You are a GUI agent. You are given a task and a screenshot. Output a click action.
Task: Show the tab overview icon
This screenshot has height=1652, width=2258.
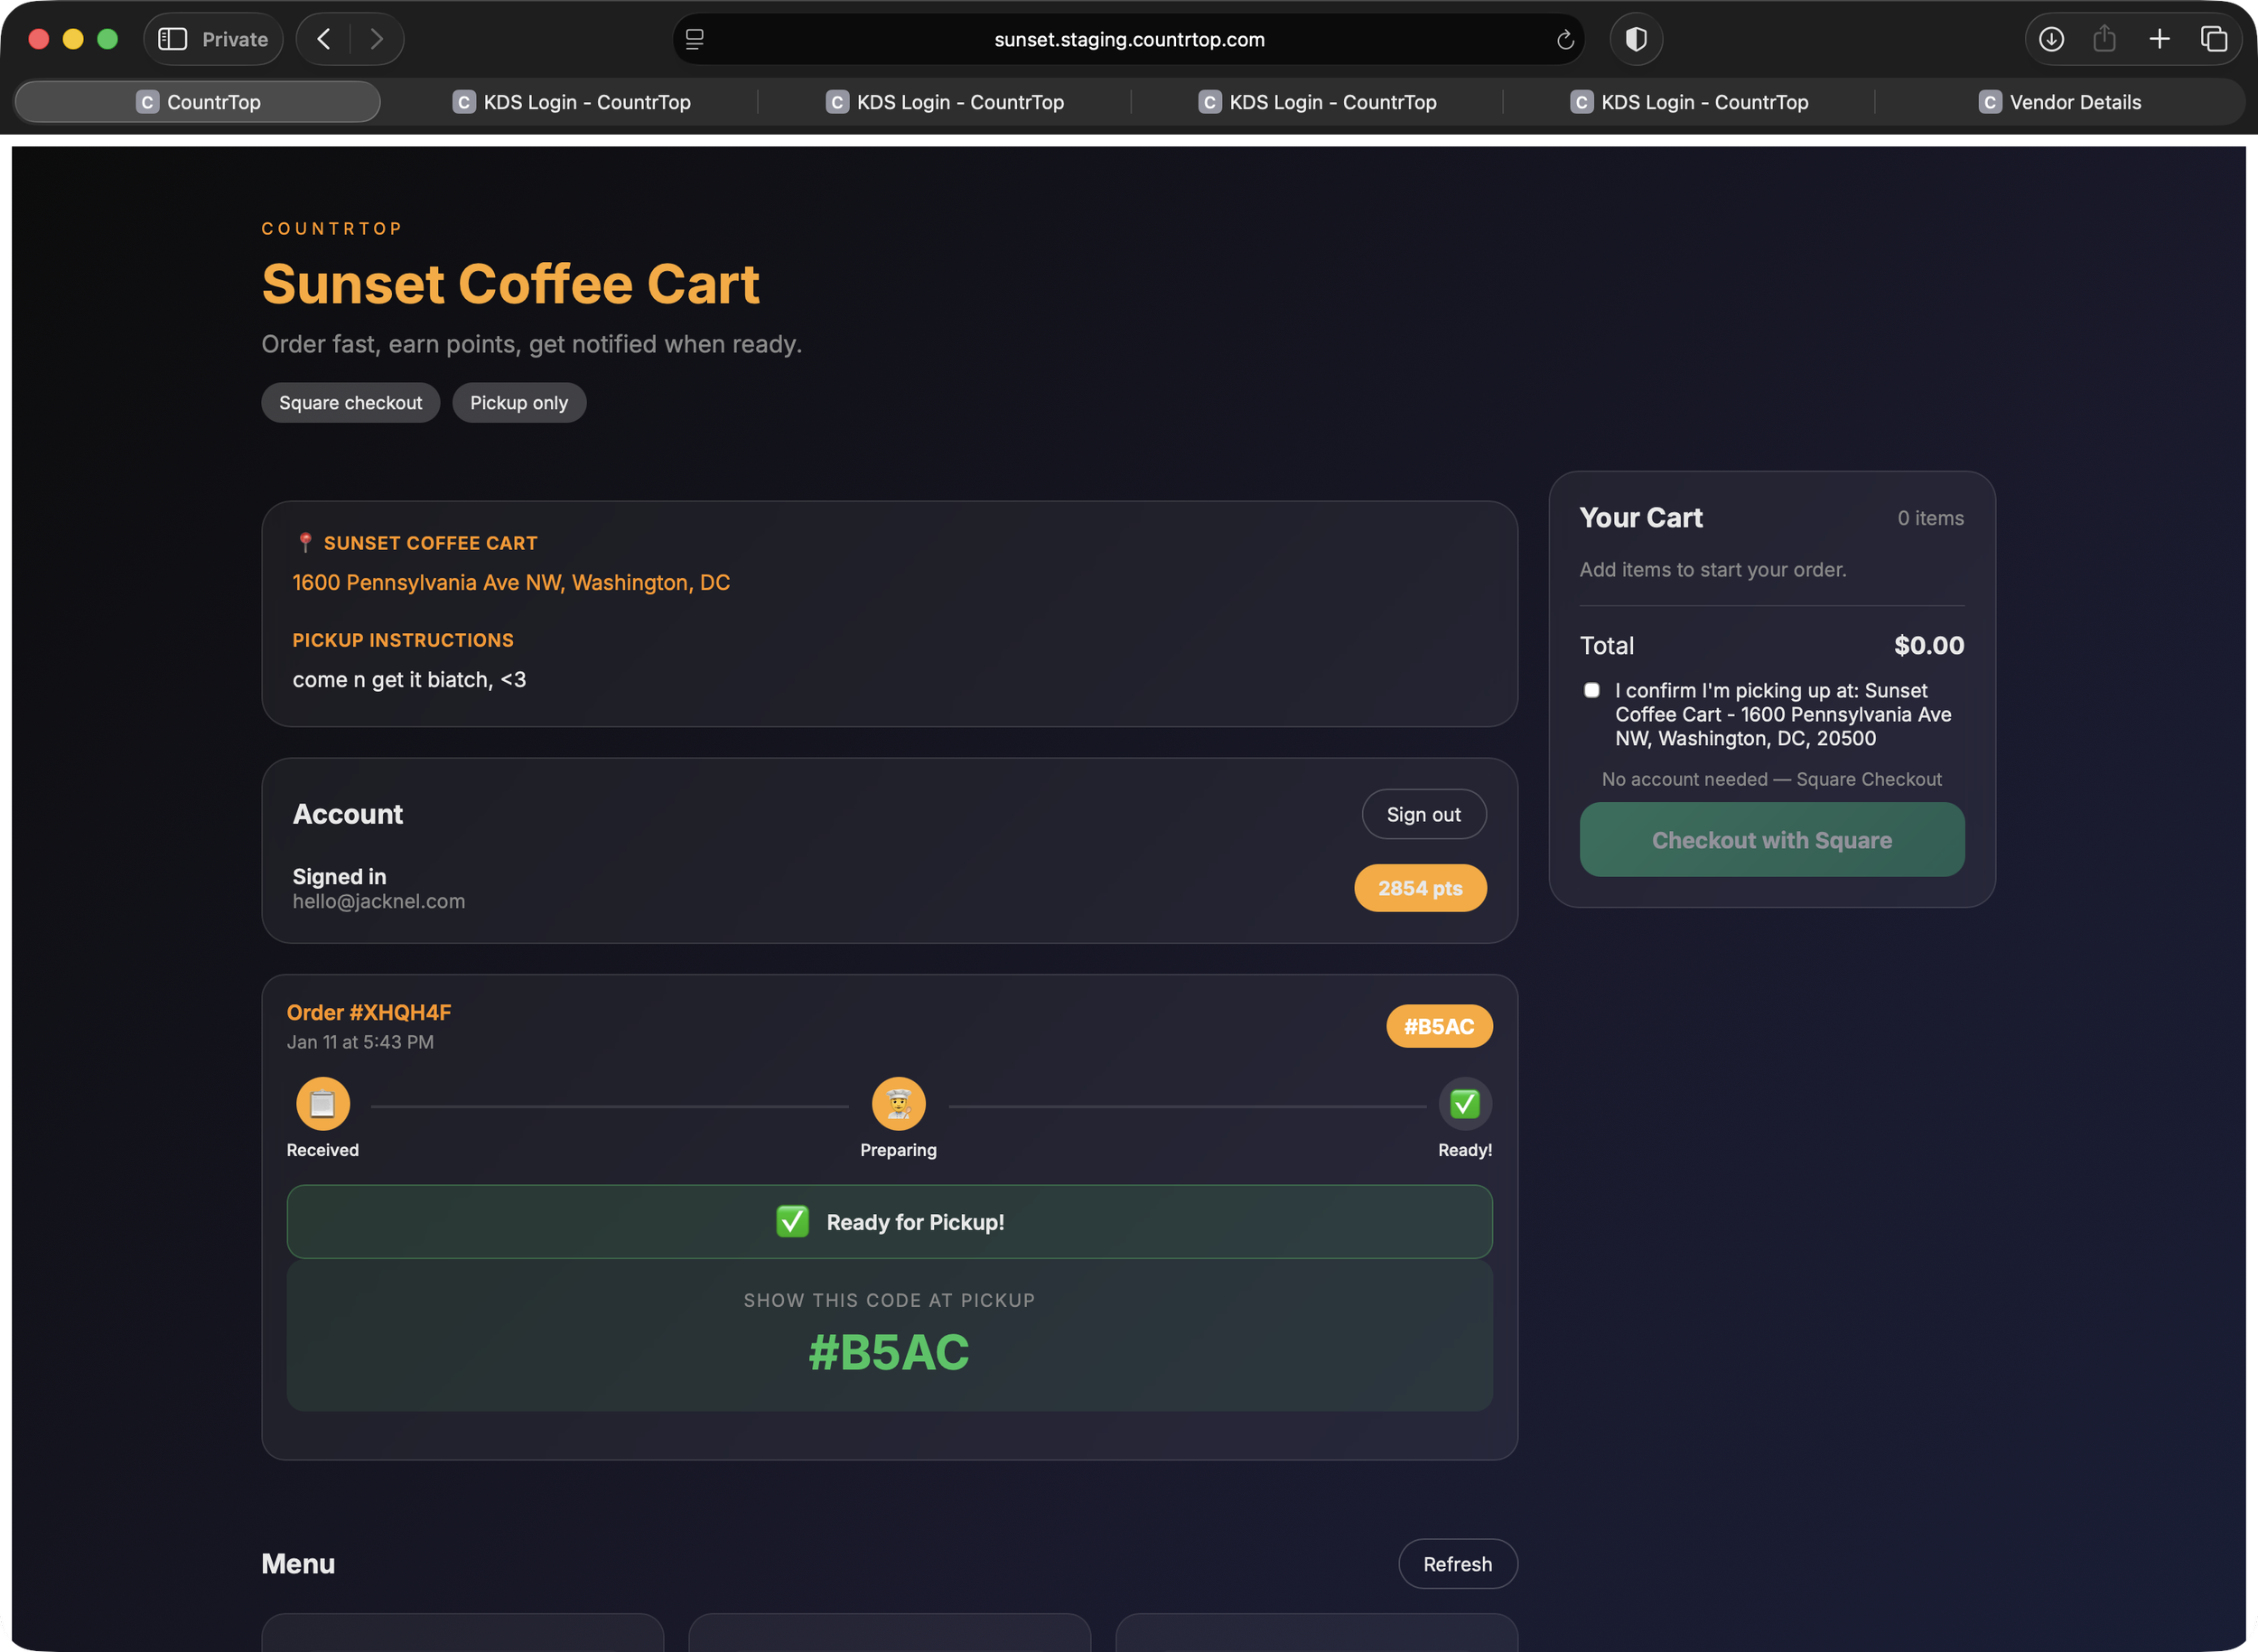[2213, 39]
